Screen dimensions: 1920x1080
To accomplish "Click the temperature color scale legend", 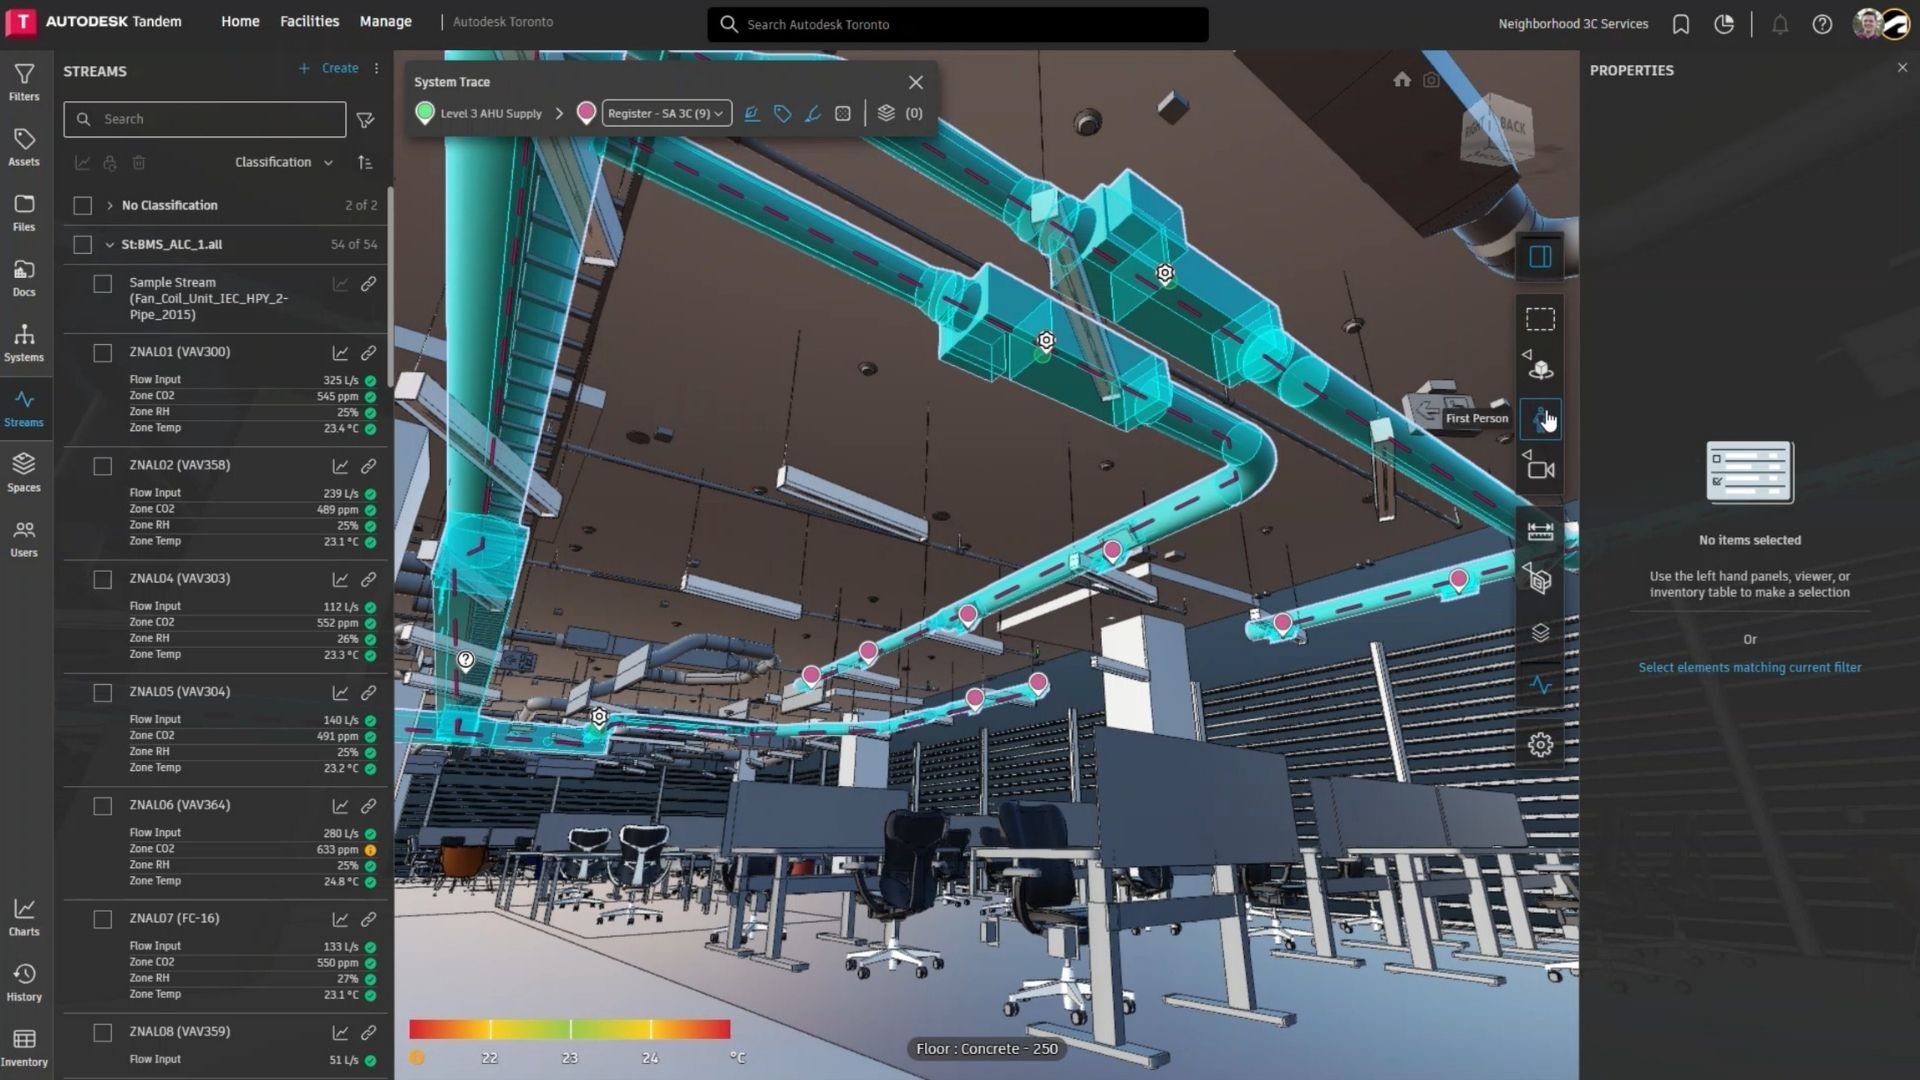I will tap(570, 1029).
